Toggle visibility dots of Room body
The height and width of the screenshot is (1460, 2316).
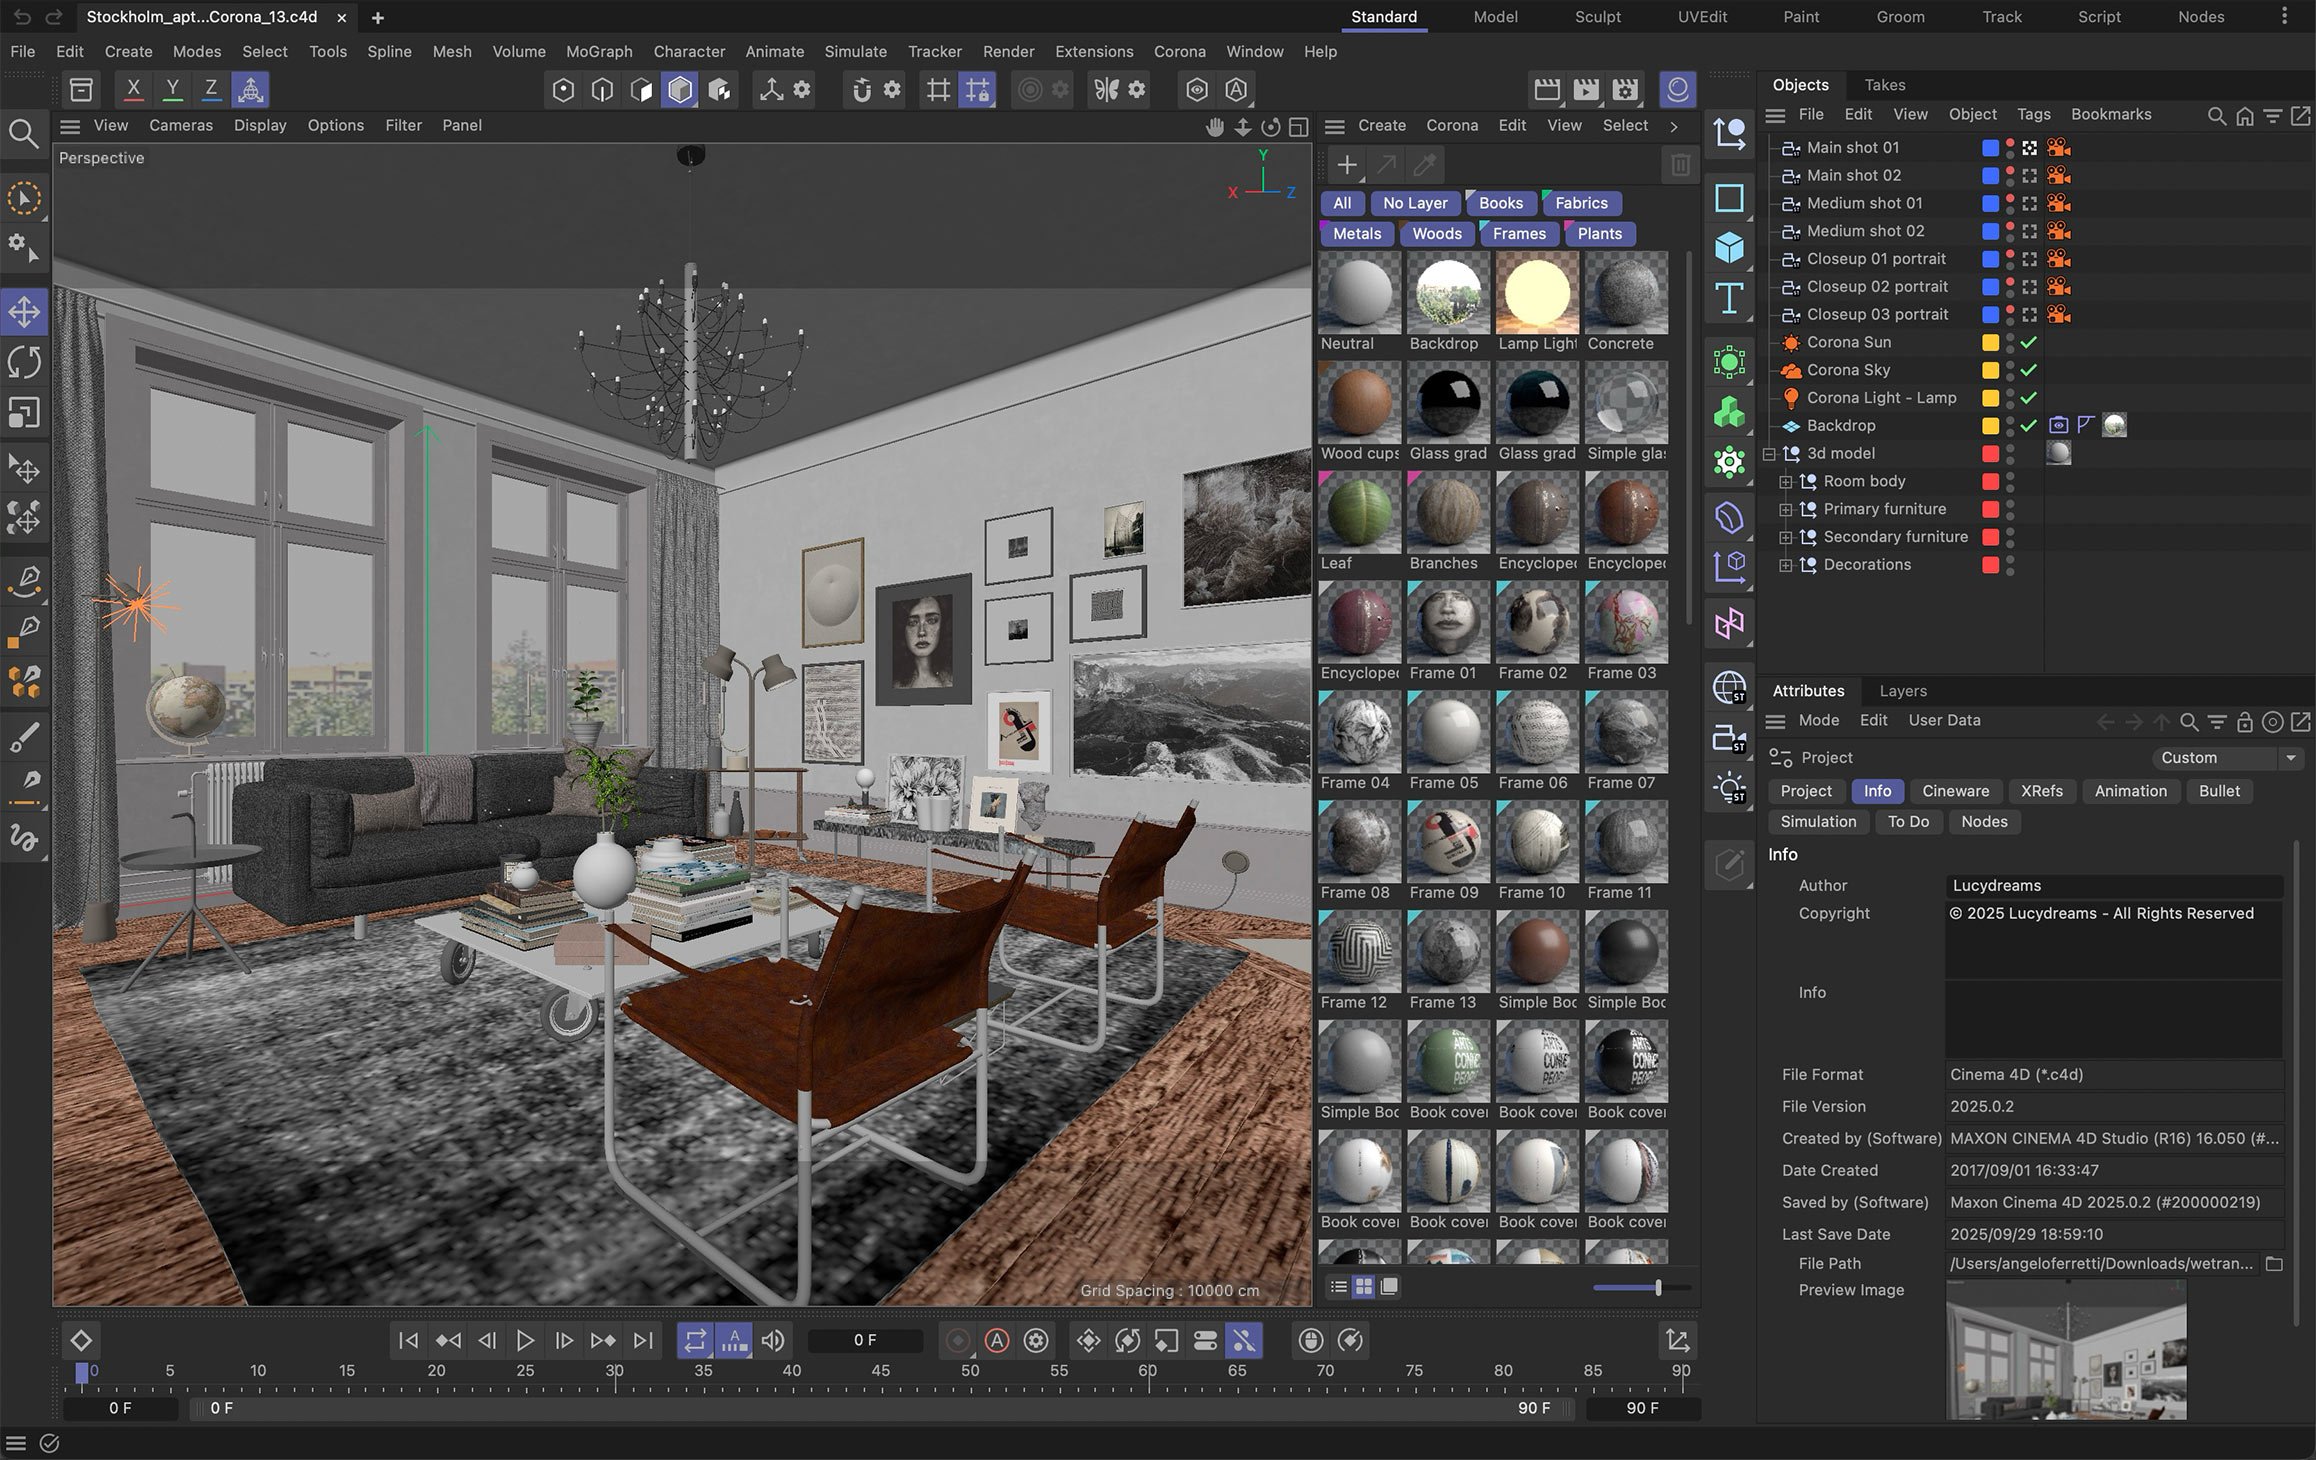(x=2010, y=481)
